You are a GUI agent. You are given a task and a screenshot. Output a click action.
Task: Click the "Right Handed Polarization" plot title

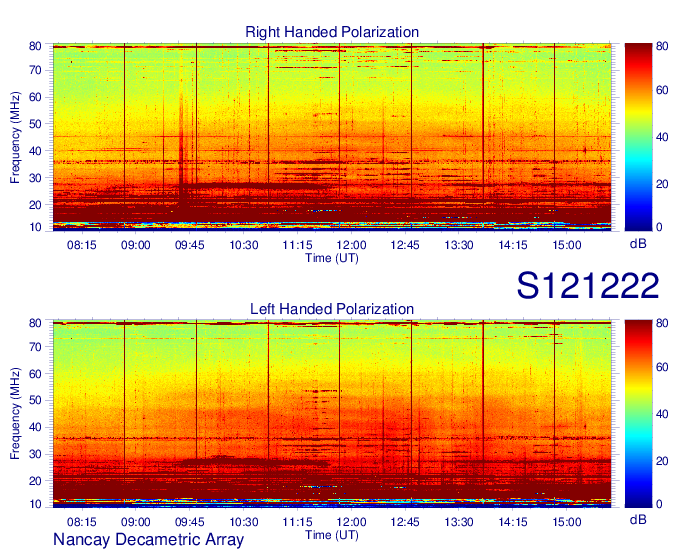pyautogui.click(x=332, y=32)
